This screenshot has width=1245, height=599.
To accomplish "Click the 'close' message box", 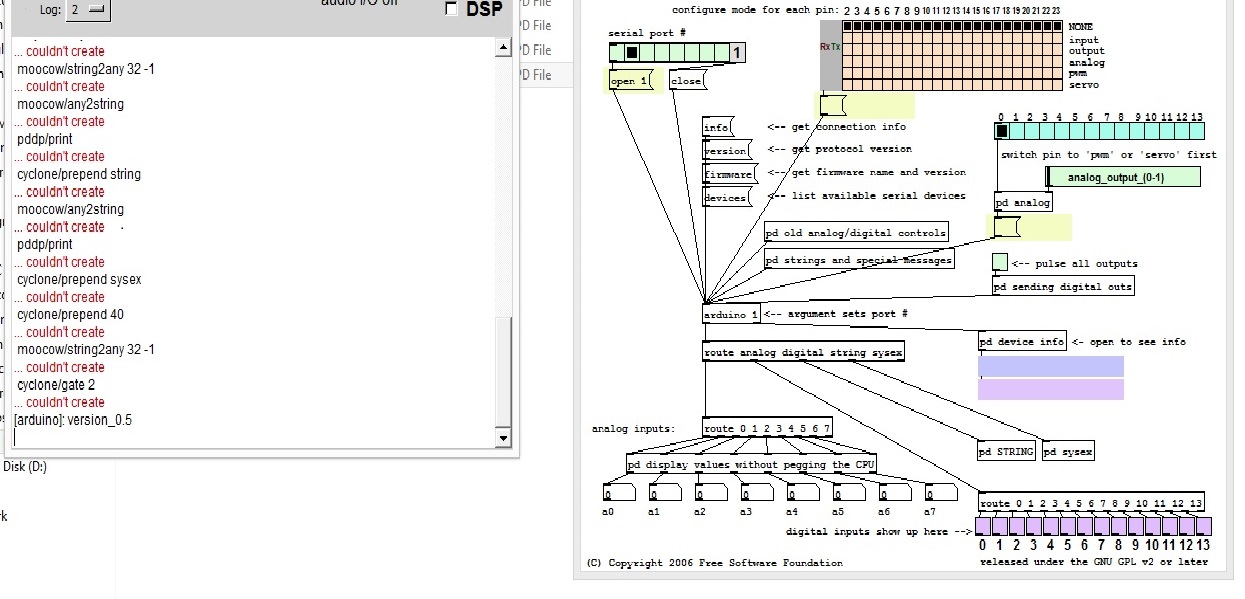I will 686,81.
